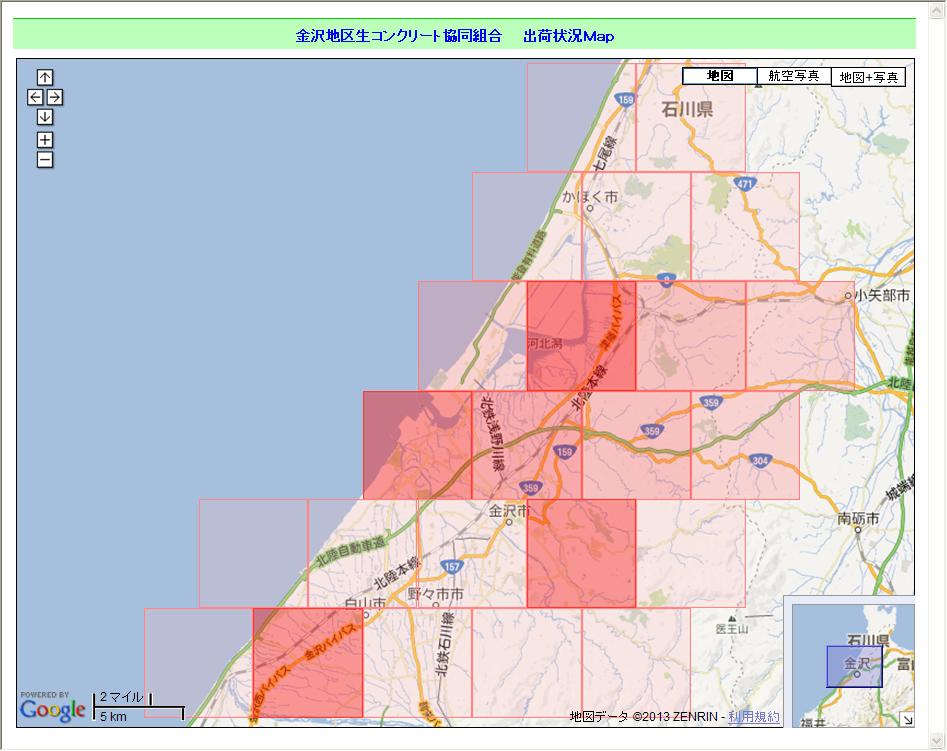Click the dark red tile on 金沢バイパス
Screen dimensions: 947x751
click(308, 662)
